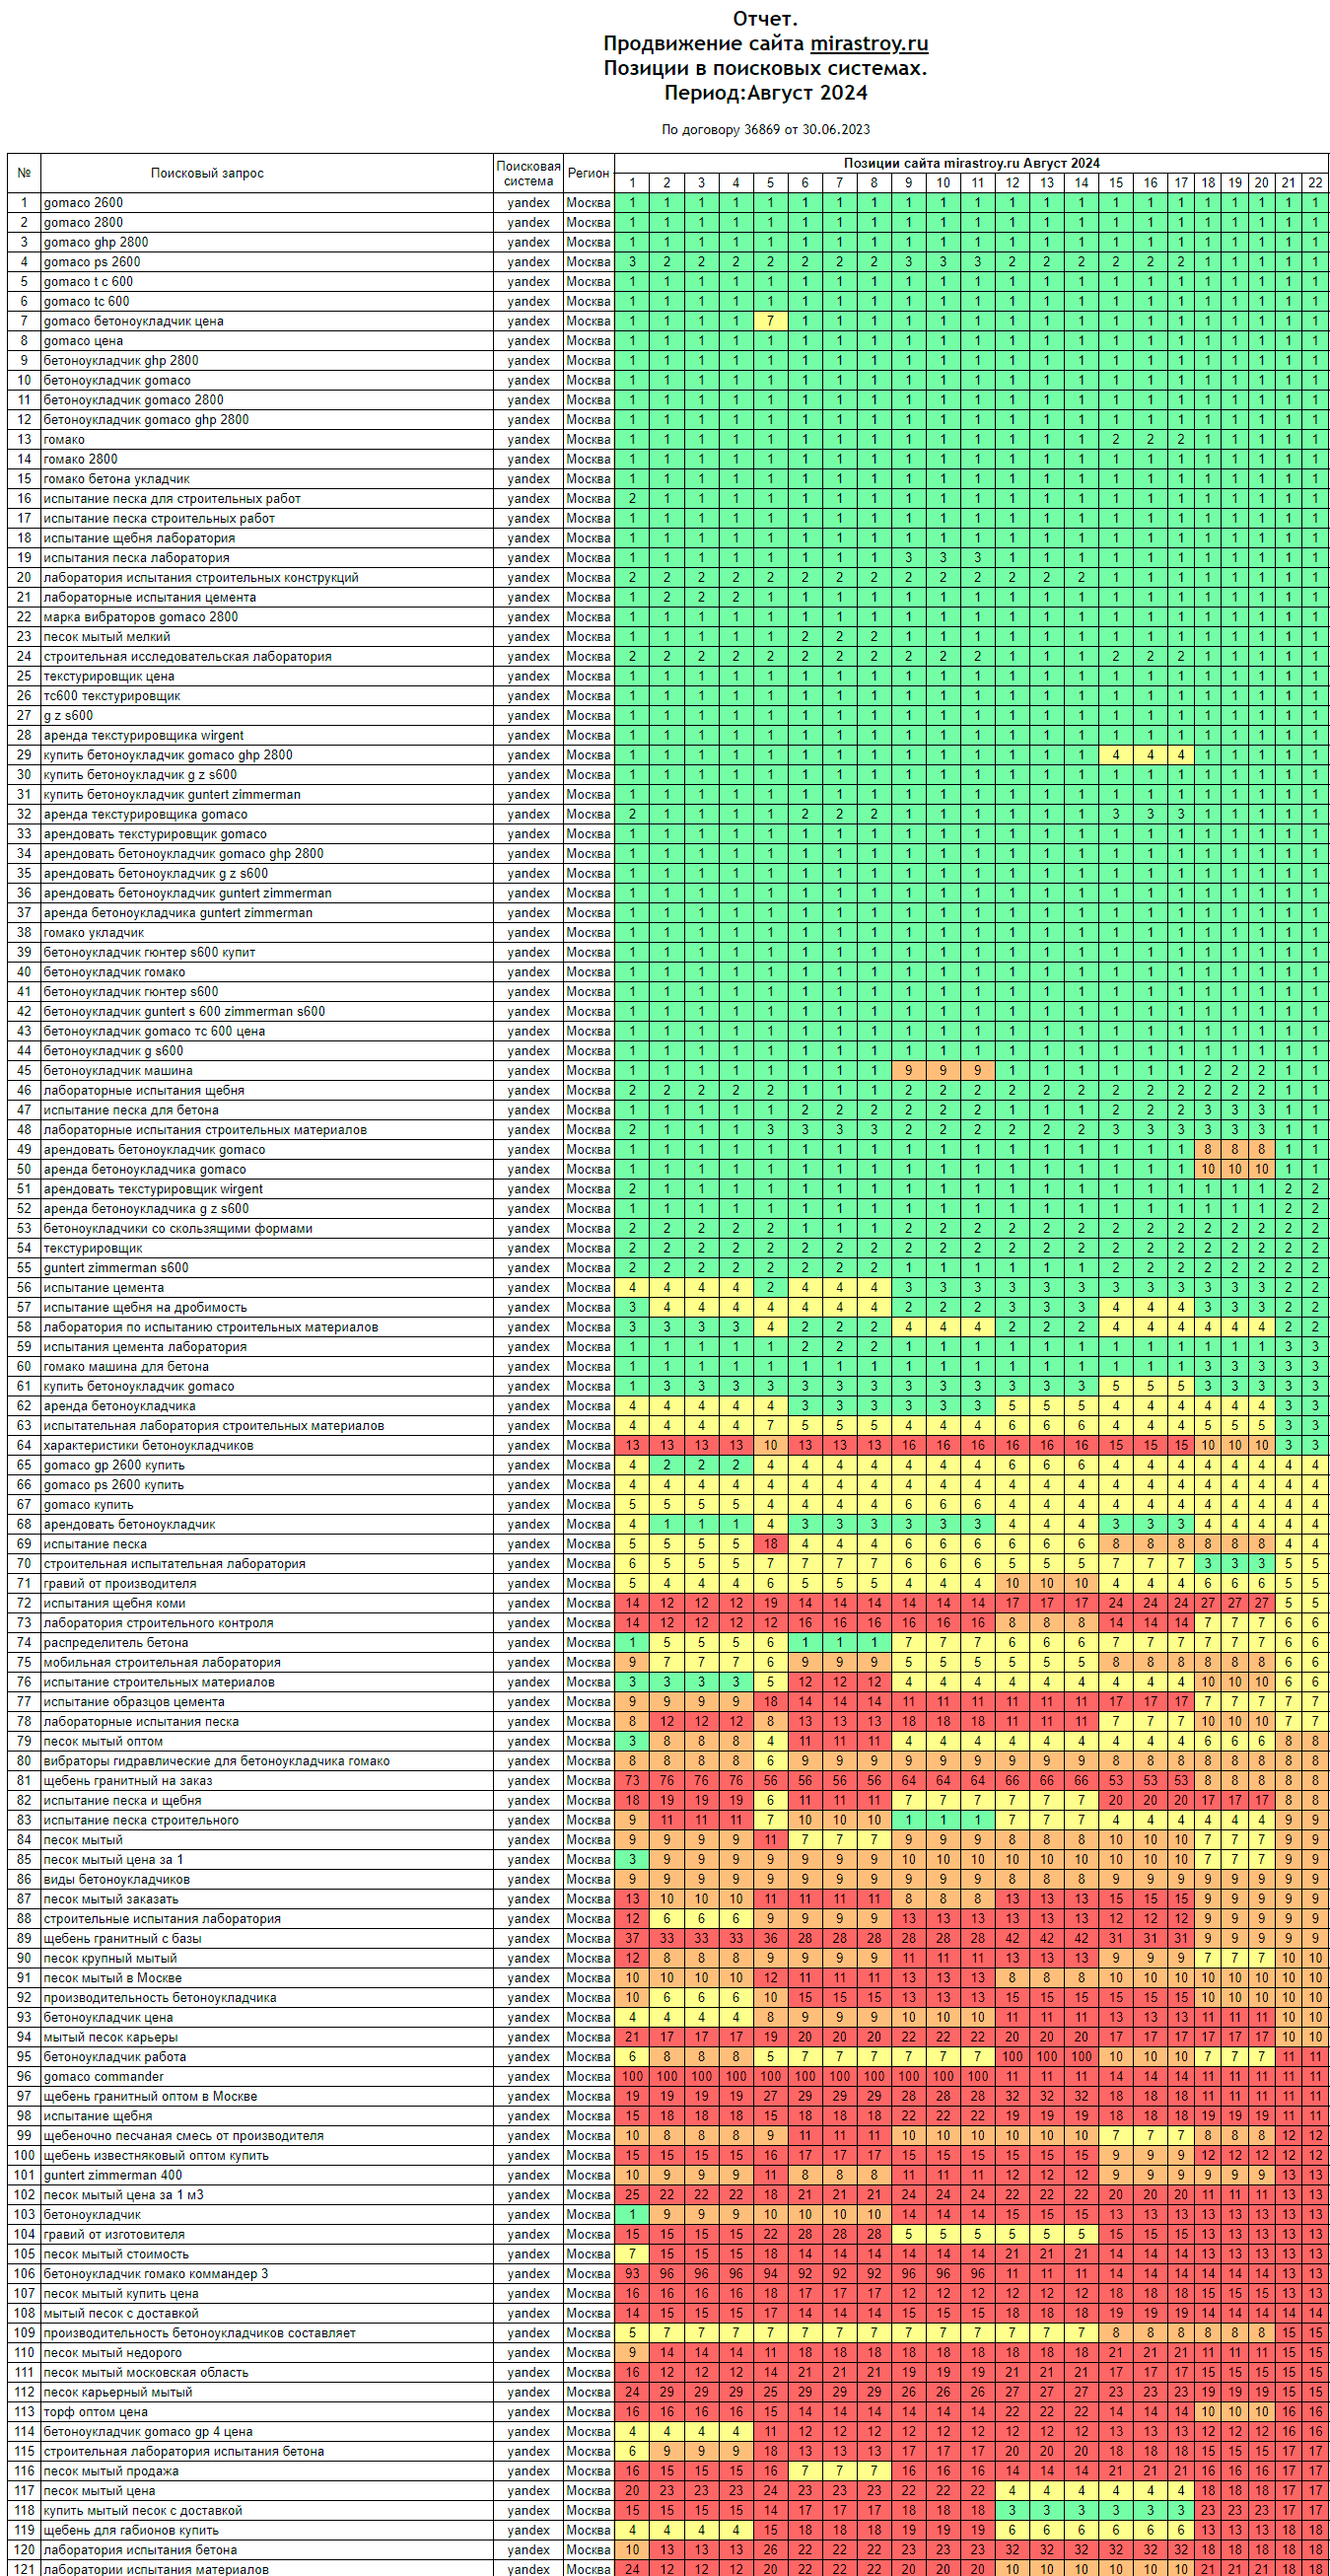Select 'бетоноукладчик гомако коммандер 3' query

[155, 2274]
